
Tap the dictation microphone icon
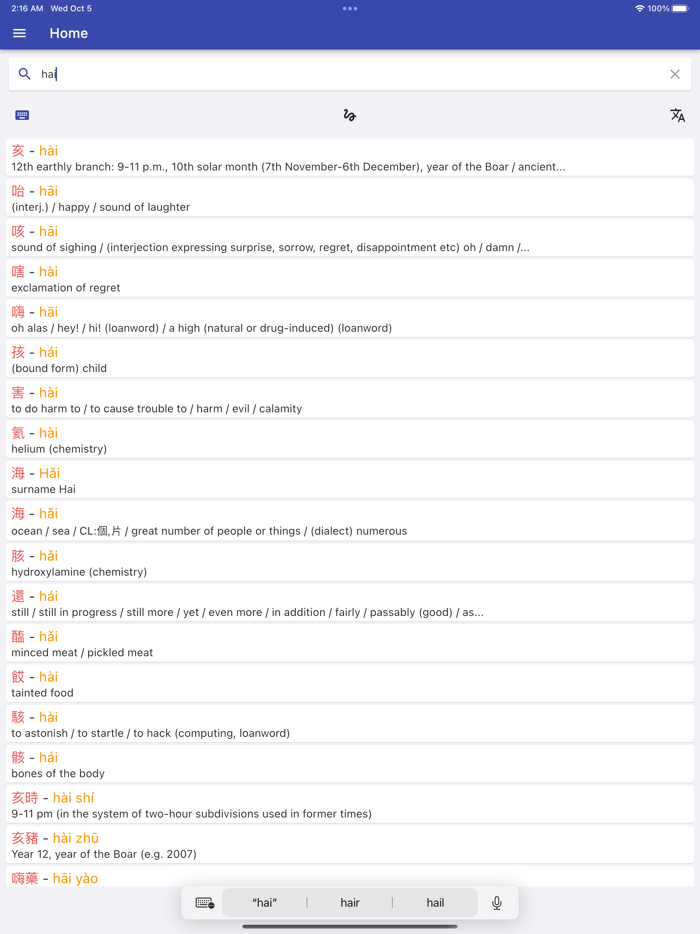click(497, 902)
